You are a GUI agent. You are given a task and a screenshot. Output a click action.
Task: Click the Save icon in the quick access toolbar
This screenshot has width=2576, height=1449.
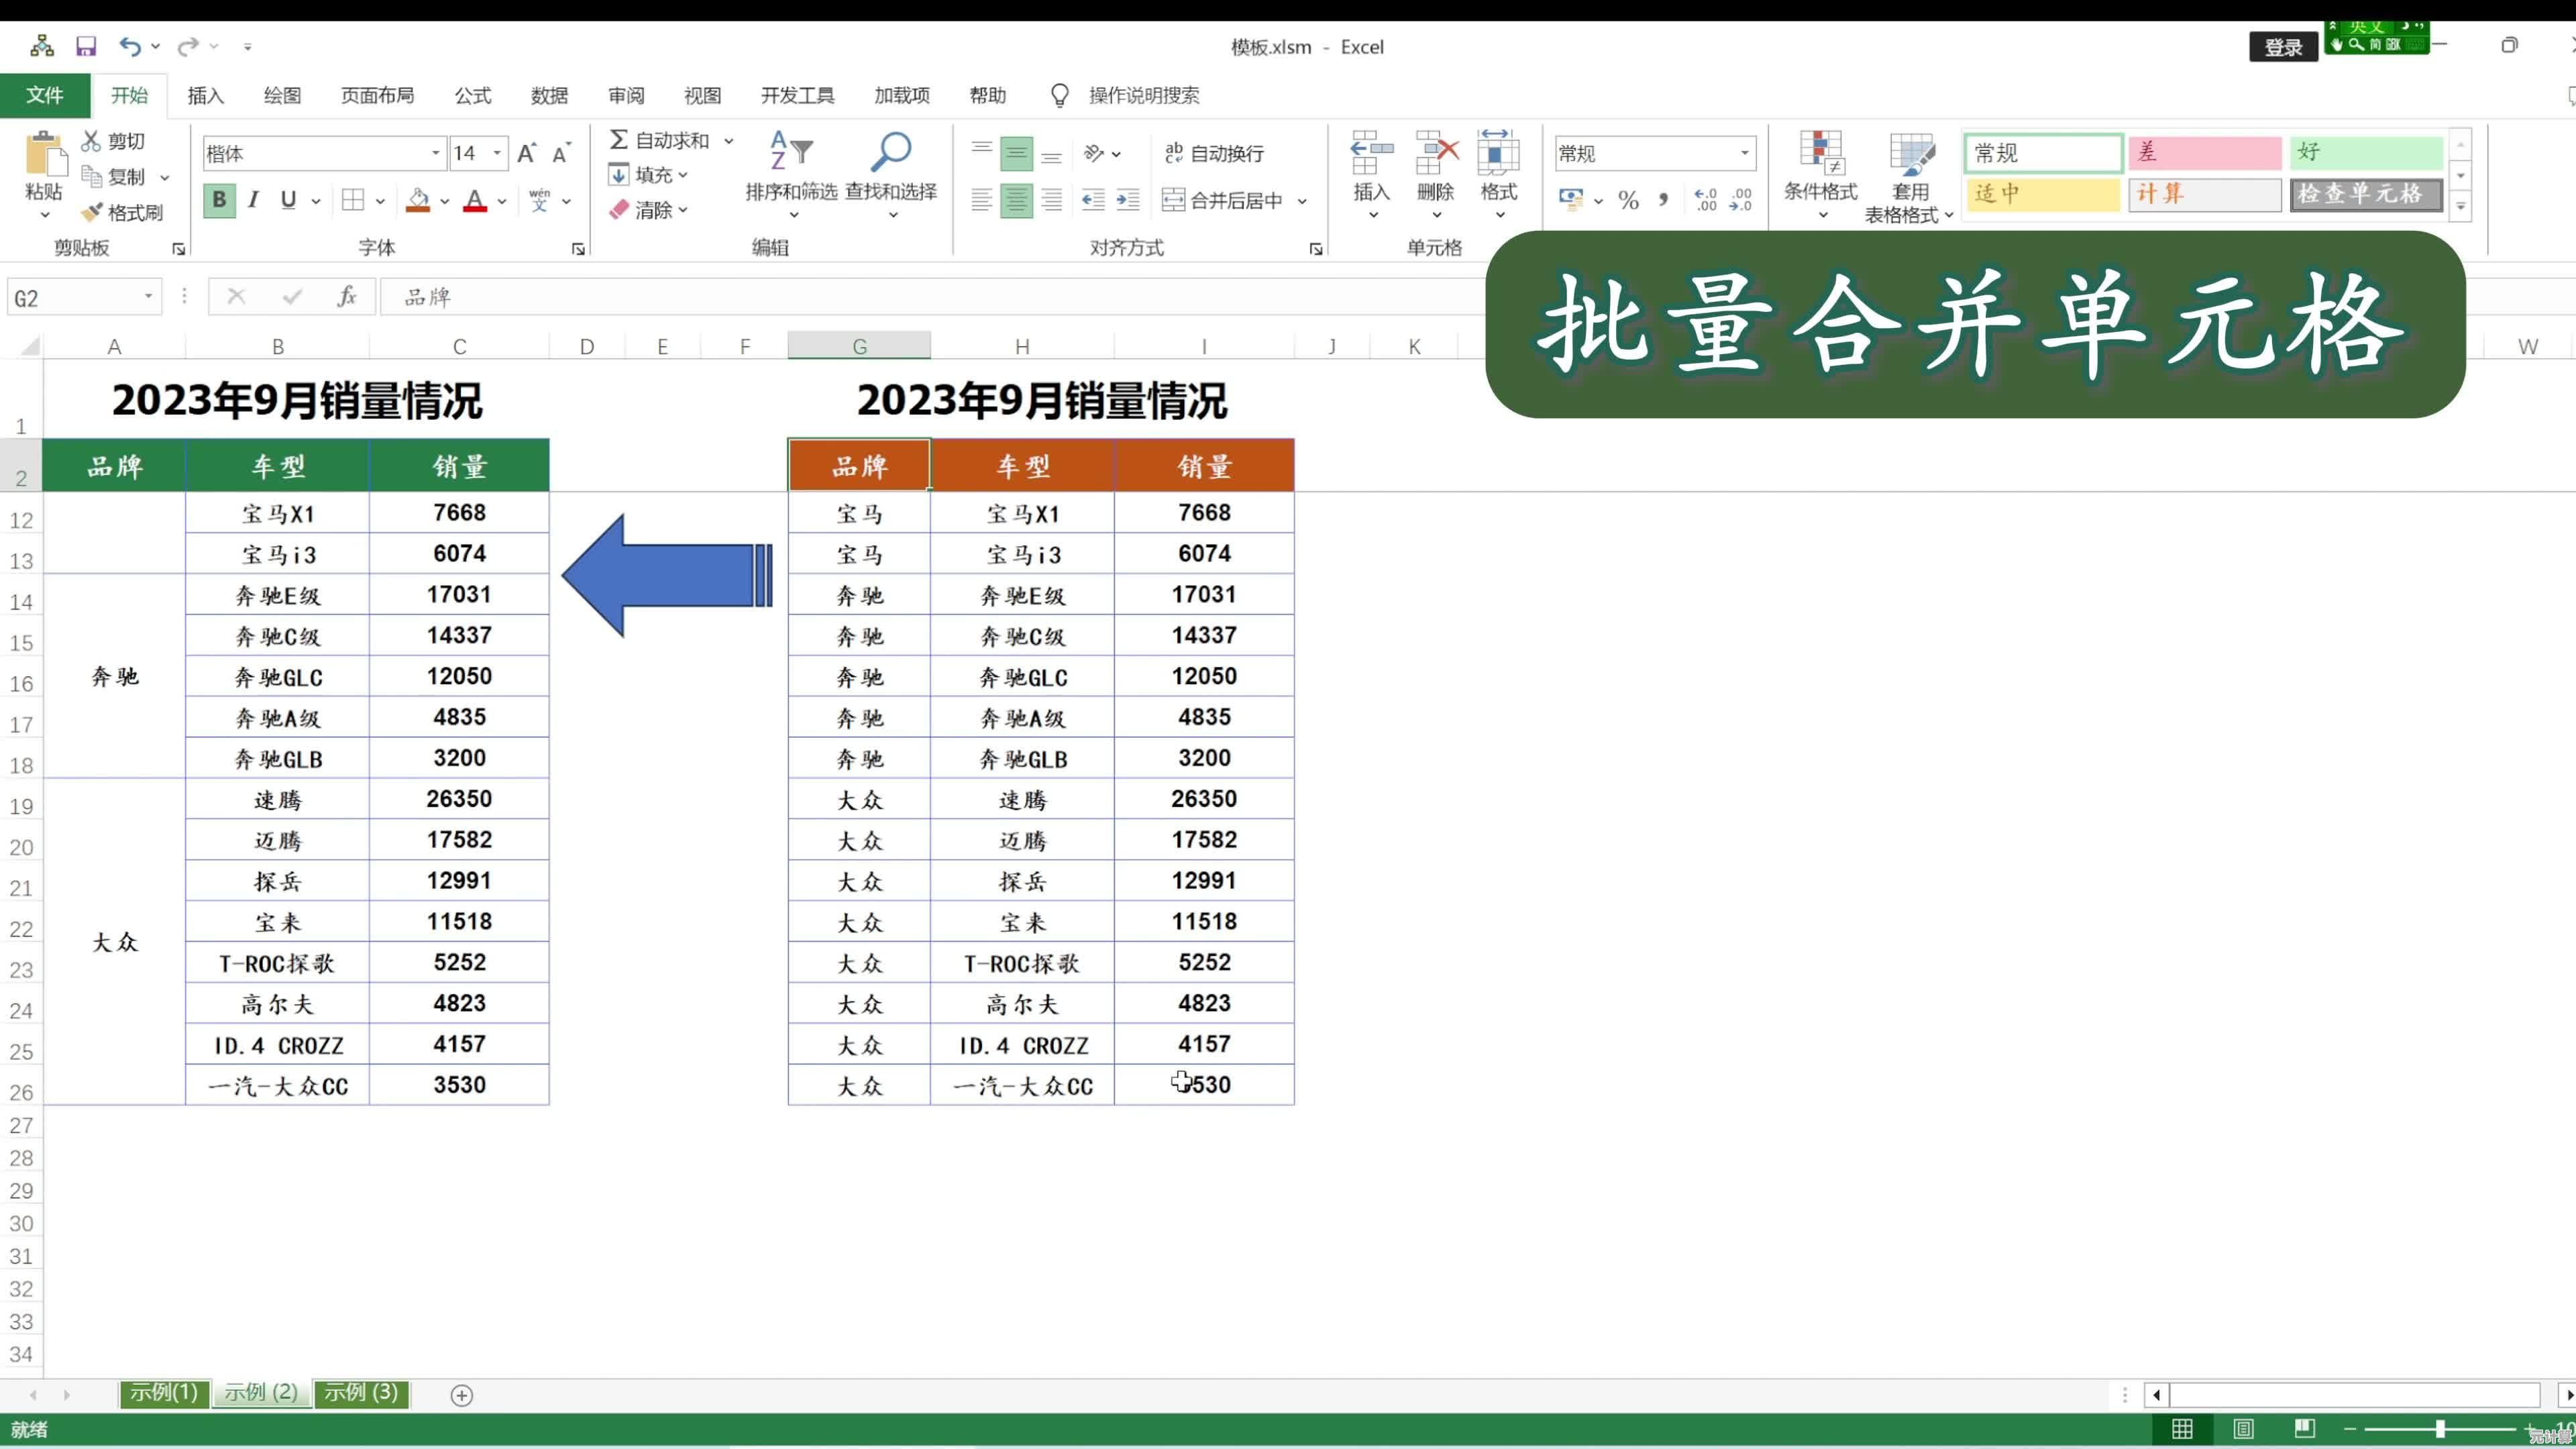click(x=86, y=46)
